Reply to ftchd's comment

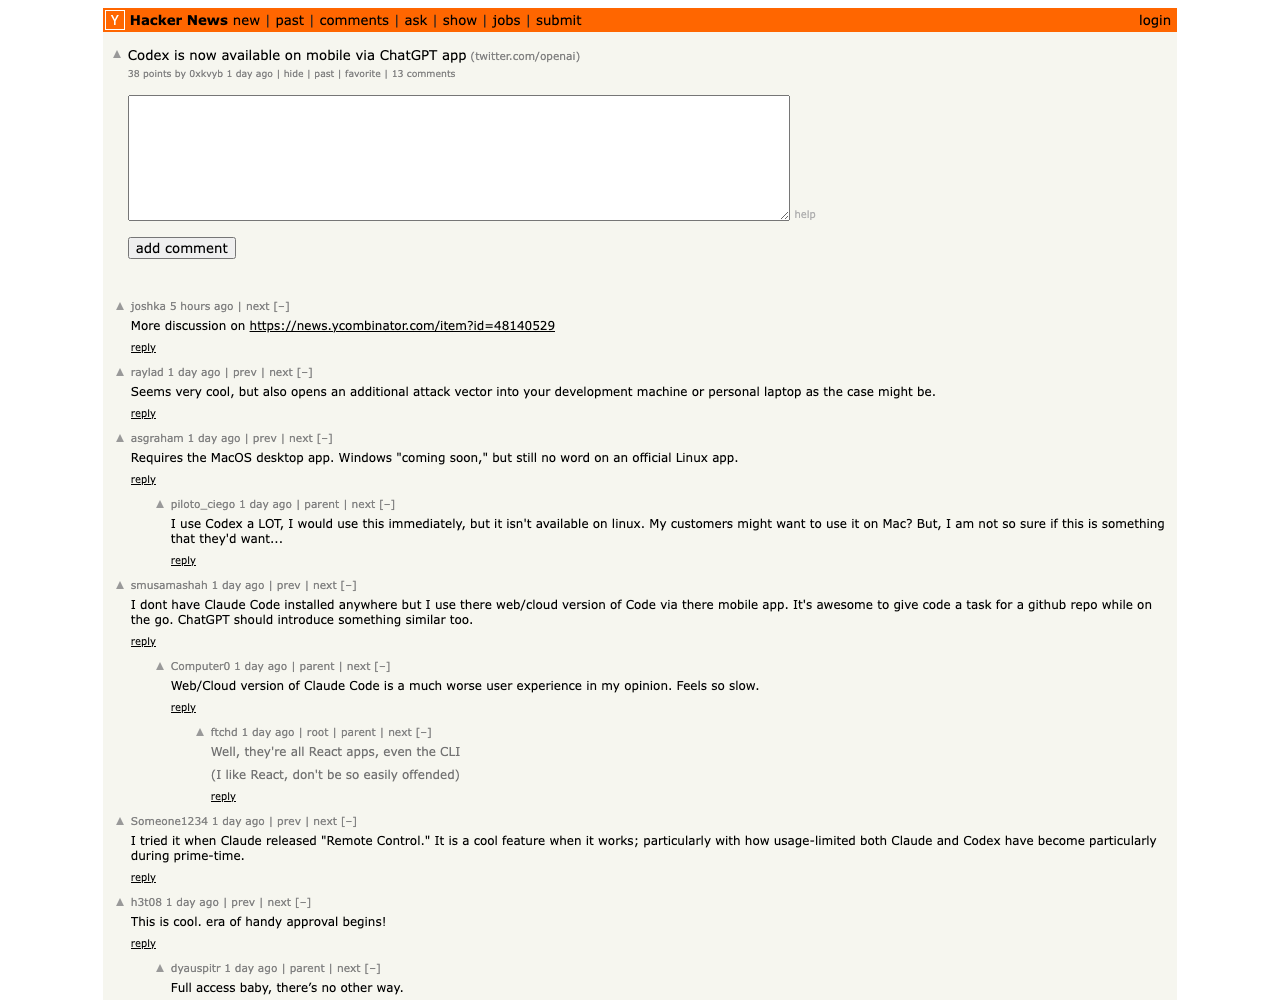coord(223,797)
